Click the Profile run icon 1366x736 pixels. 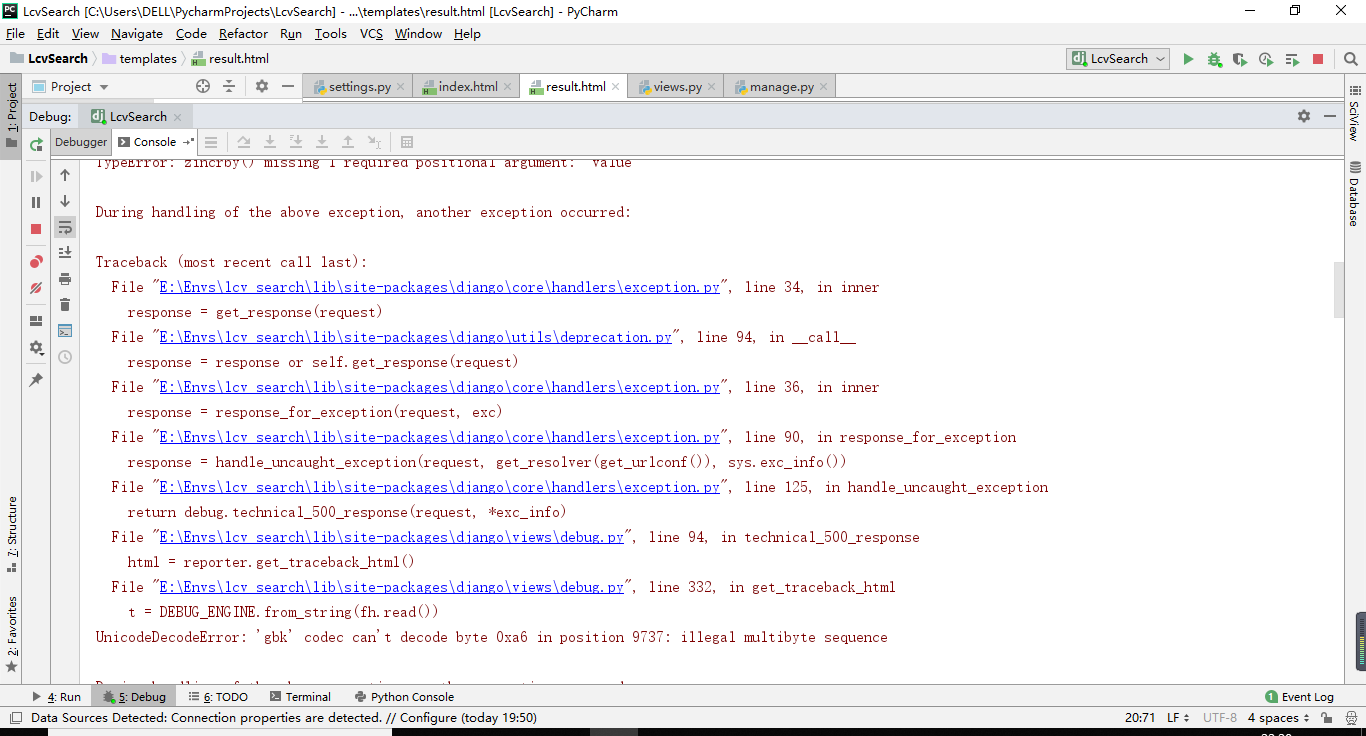[1266, 59]
